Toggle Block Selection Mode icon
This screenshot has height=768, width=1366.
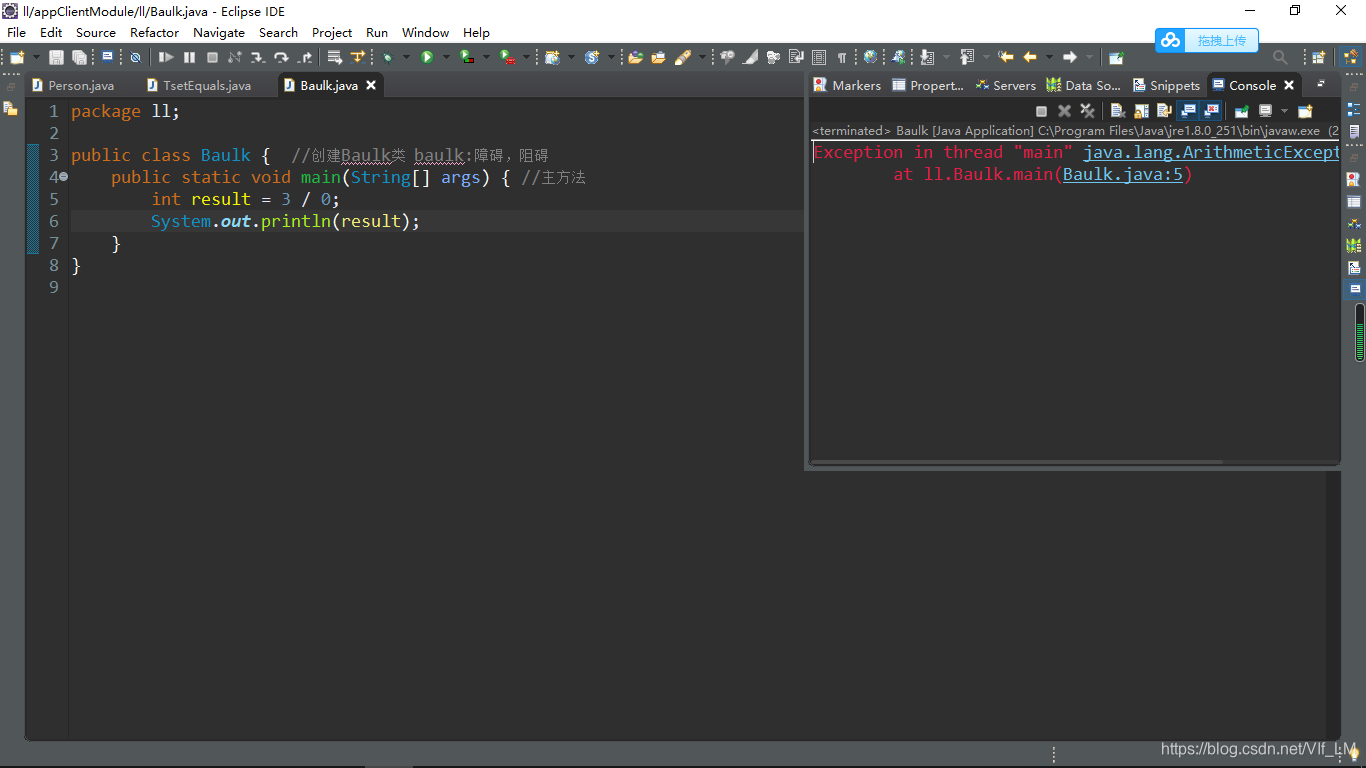tap(819, 57)
